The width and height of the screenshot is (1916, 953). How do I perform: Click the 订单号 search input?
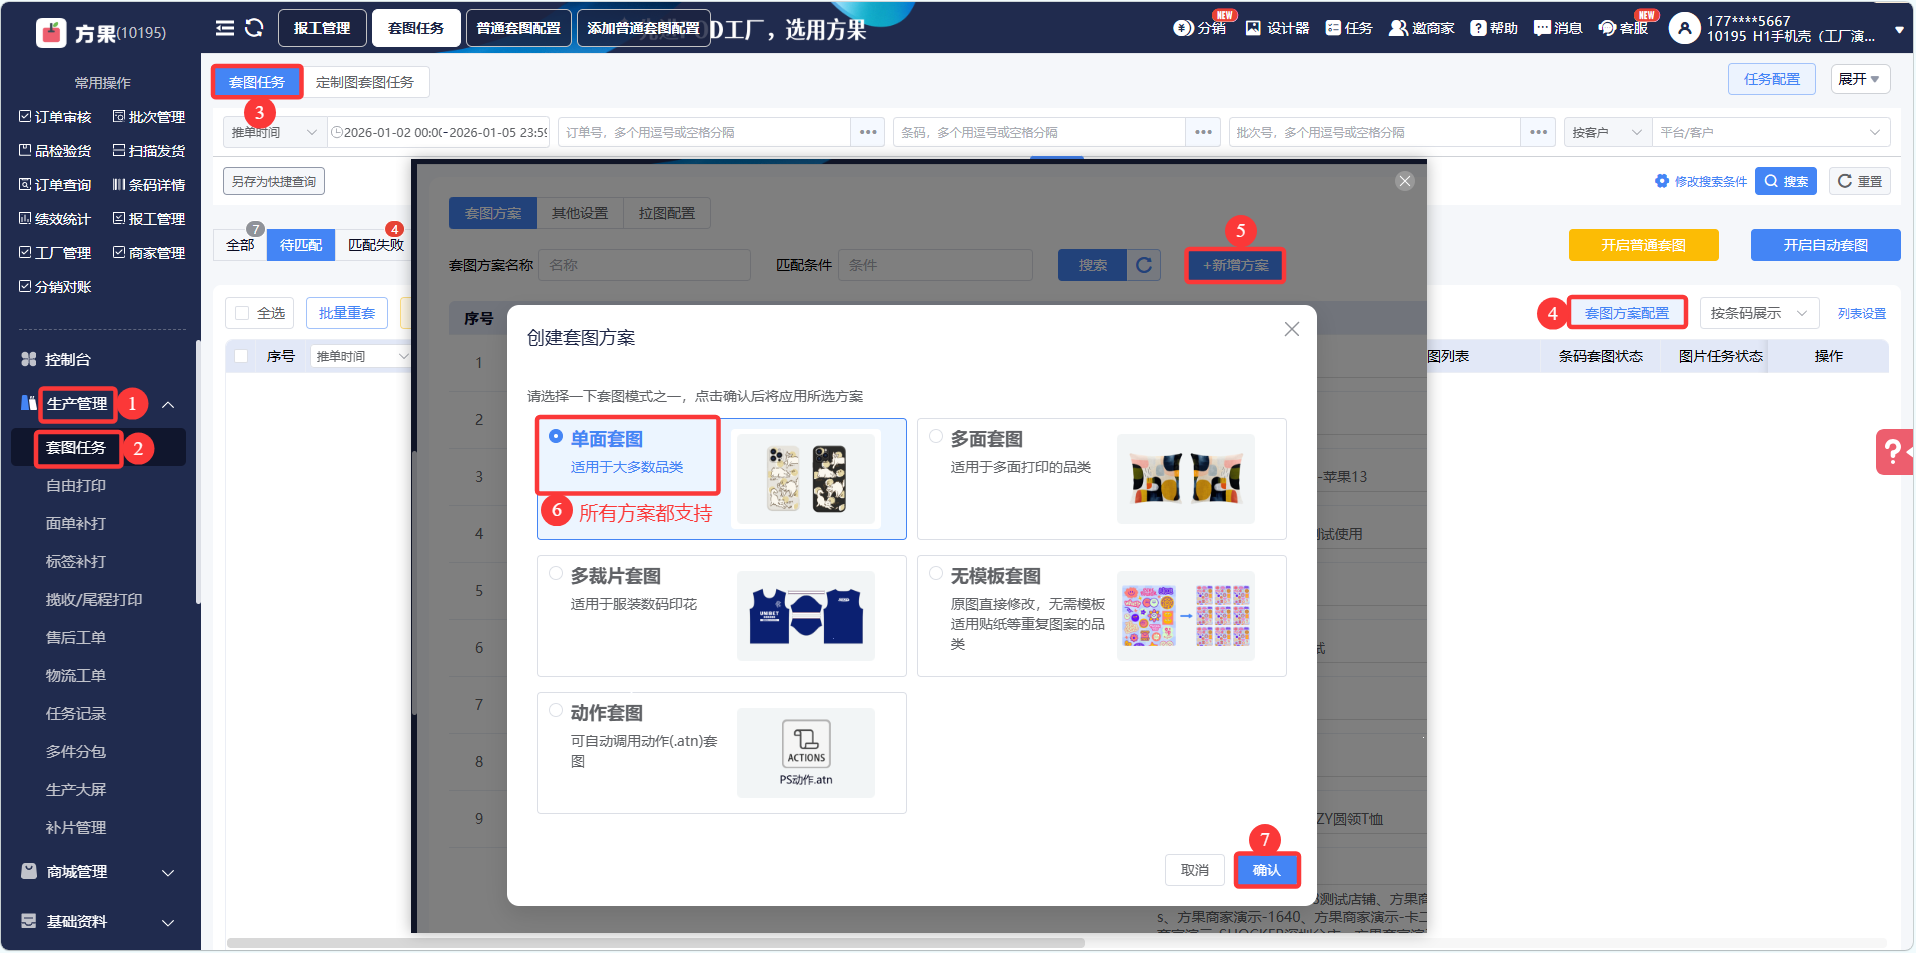point(704,132)
